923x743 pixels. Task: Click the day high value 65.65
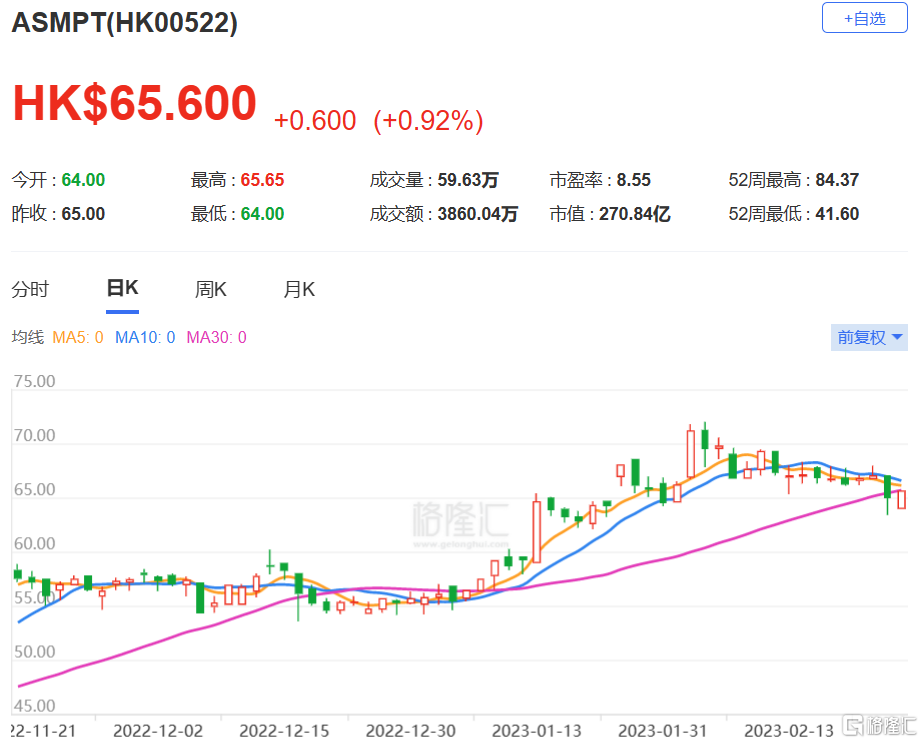pos(263,180)
